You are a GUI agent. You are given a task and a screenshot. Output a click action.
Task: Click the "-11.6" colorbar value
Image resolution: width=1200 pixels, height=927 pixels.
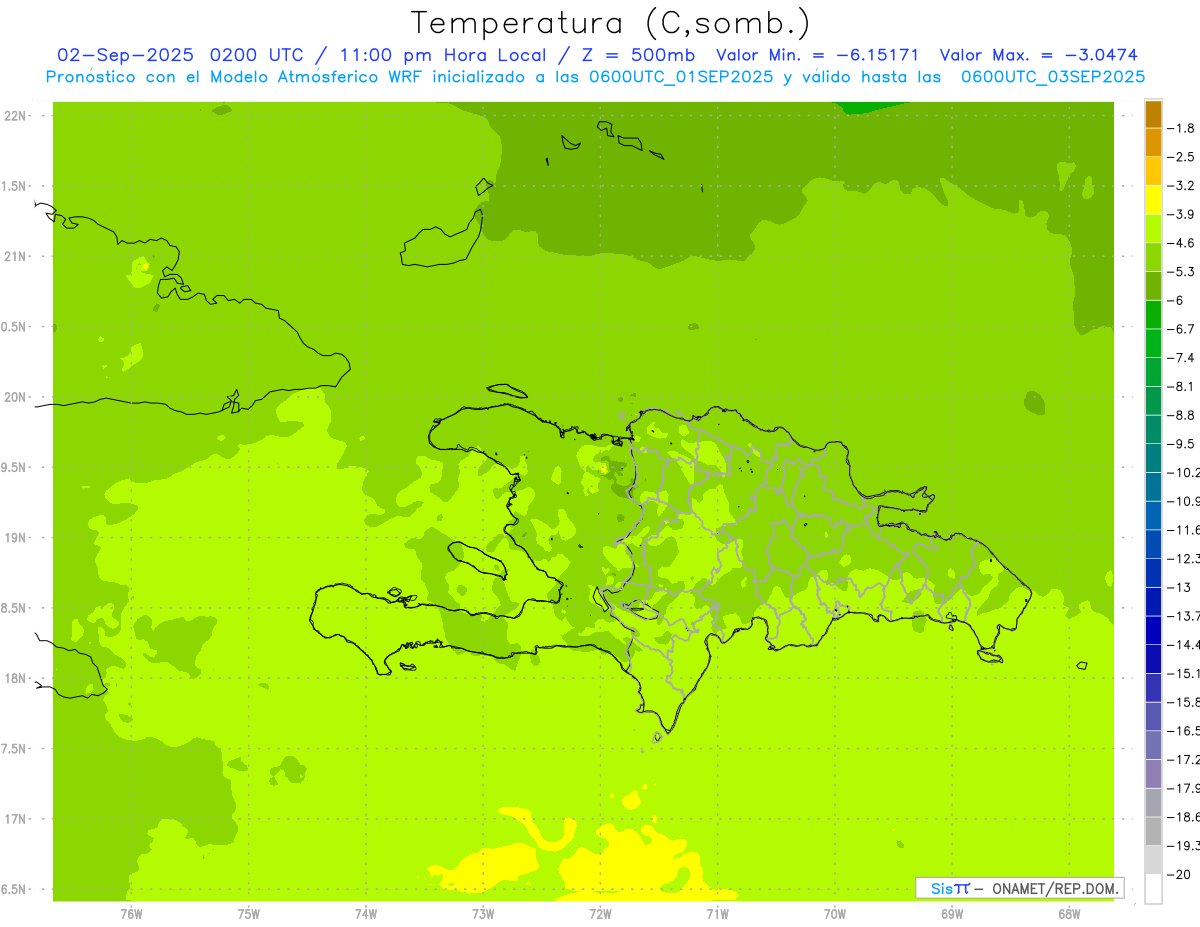click(1185, 530)
